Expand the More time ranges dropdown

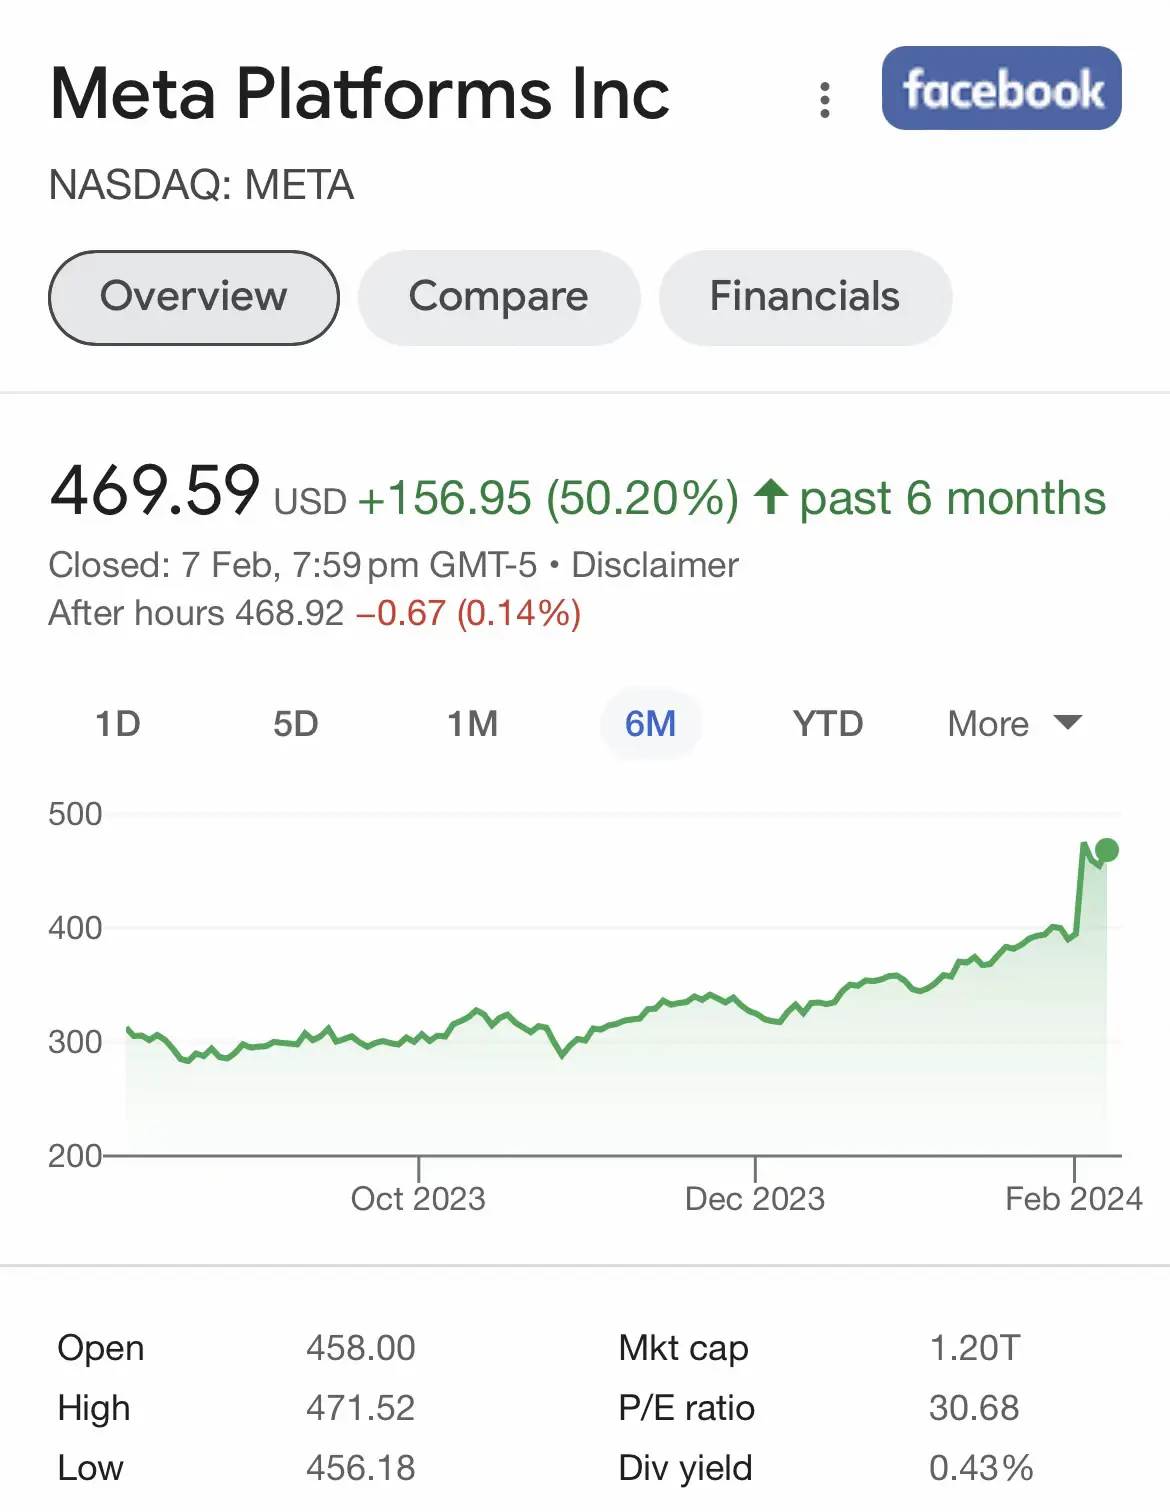point(1014,723)
